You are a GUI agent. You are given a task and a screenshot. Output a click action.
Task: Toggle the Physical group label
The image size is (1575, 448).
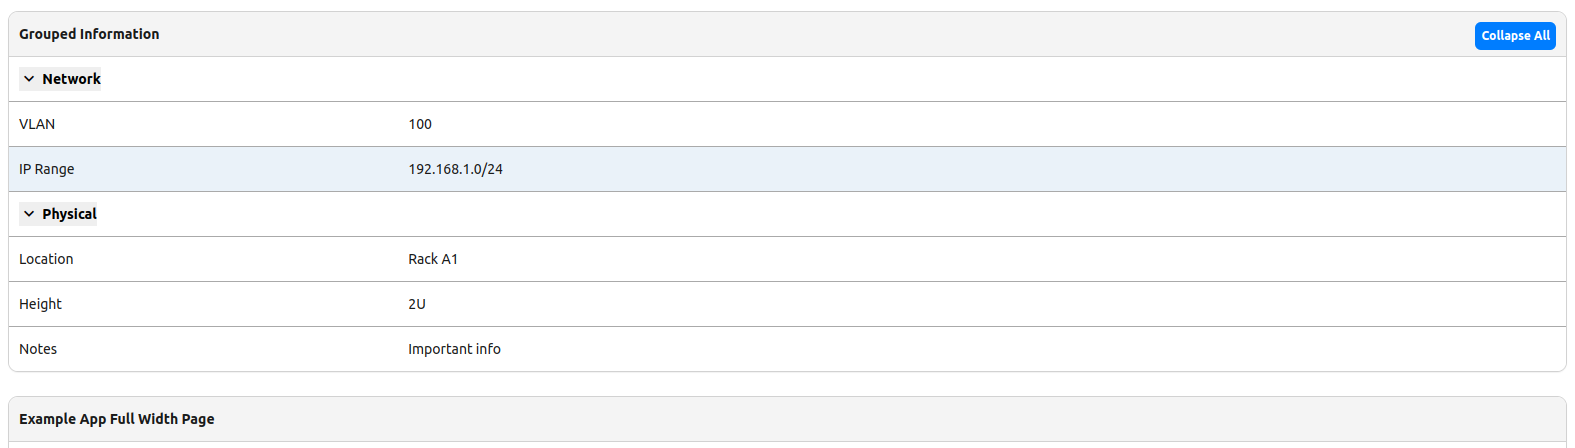tap(69, 214)
